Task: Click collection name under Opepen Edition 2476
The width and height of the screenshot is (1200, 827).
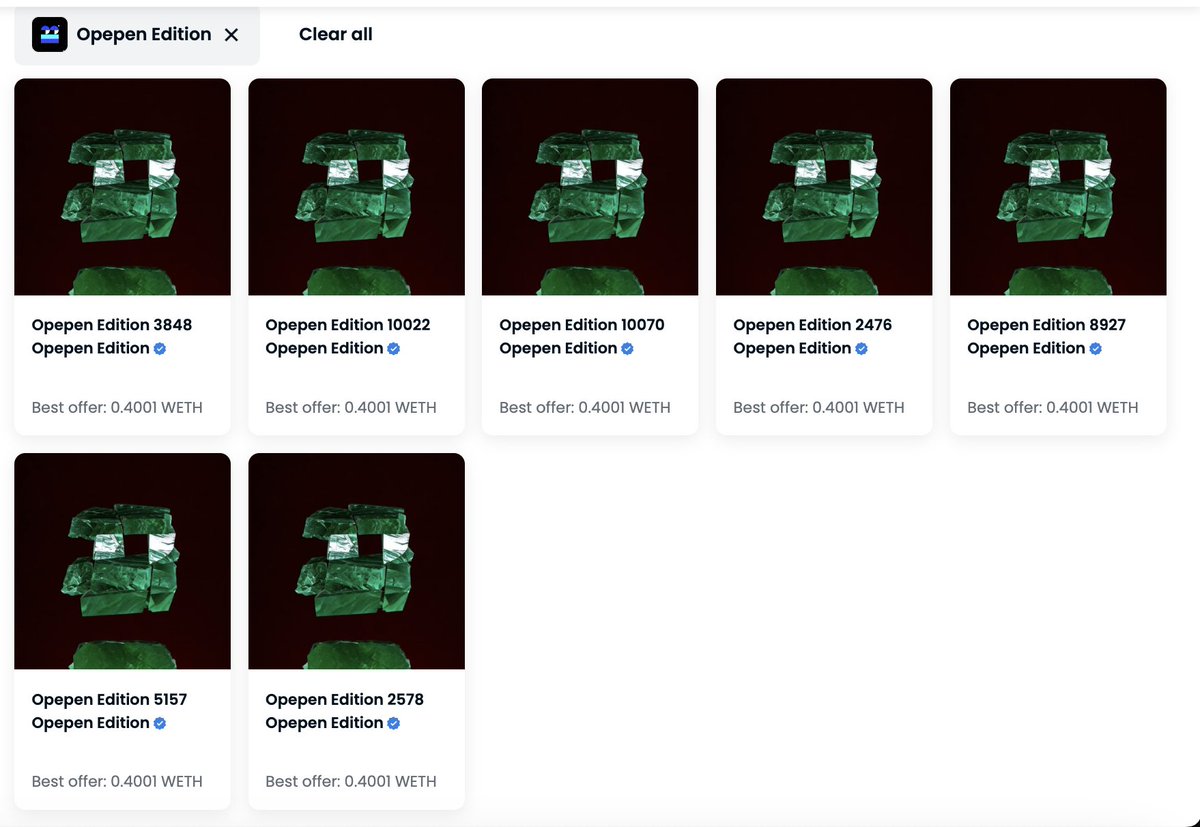Action: click(793, 348)
